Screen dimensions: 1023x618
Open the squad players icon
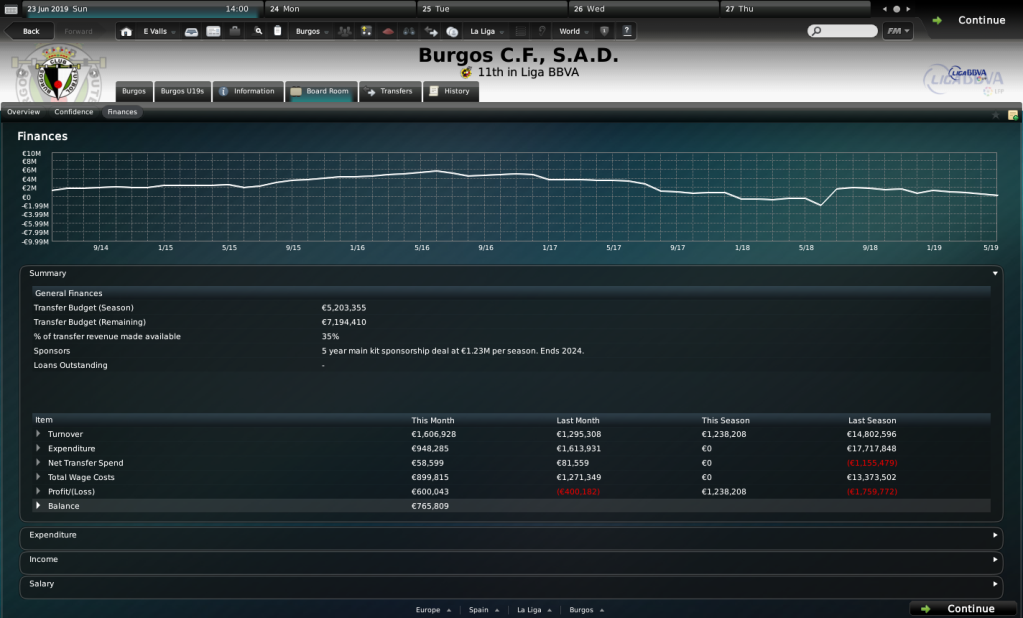[x=344, y=31]
